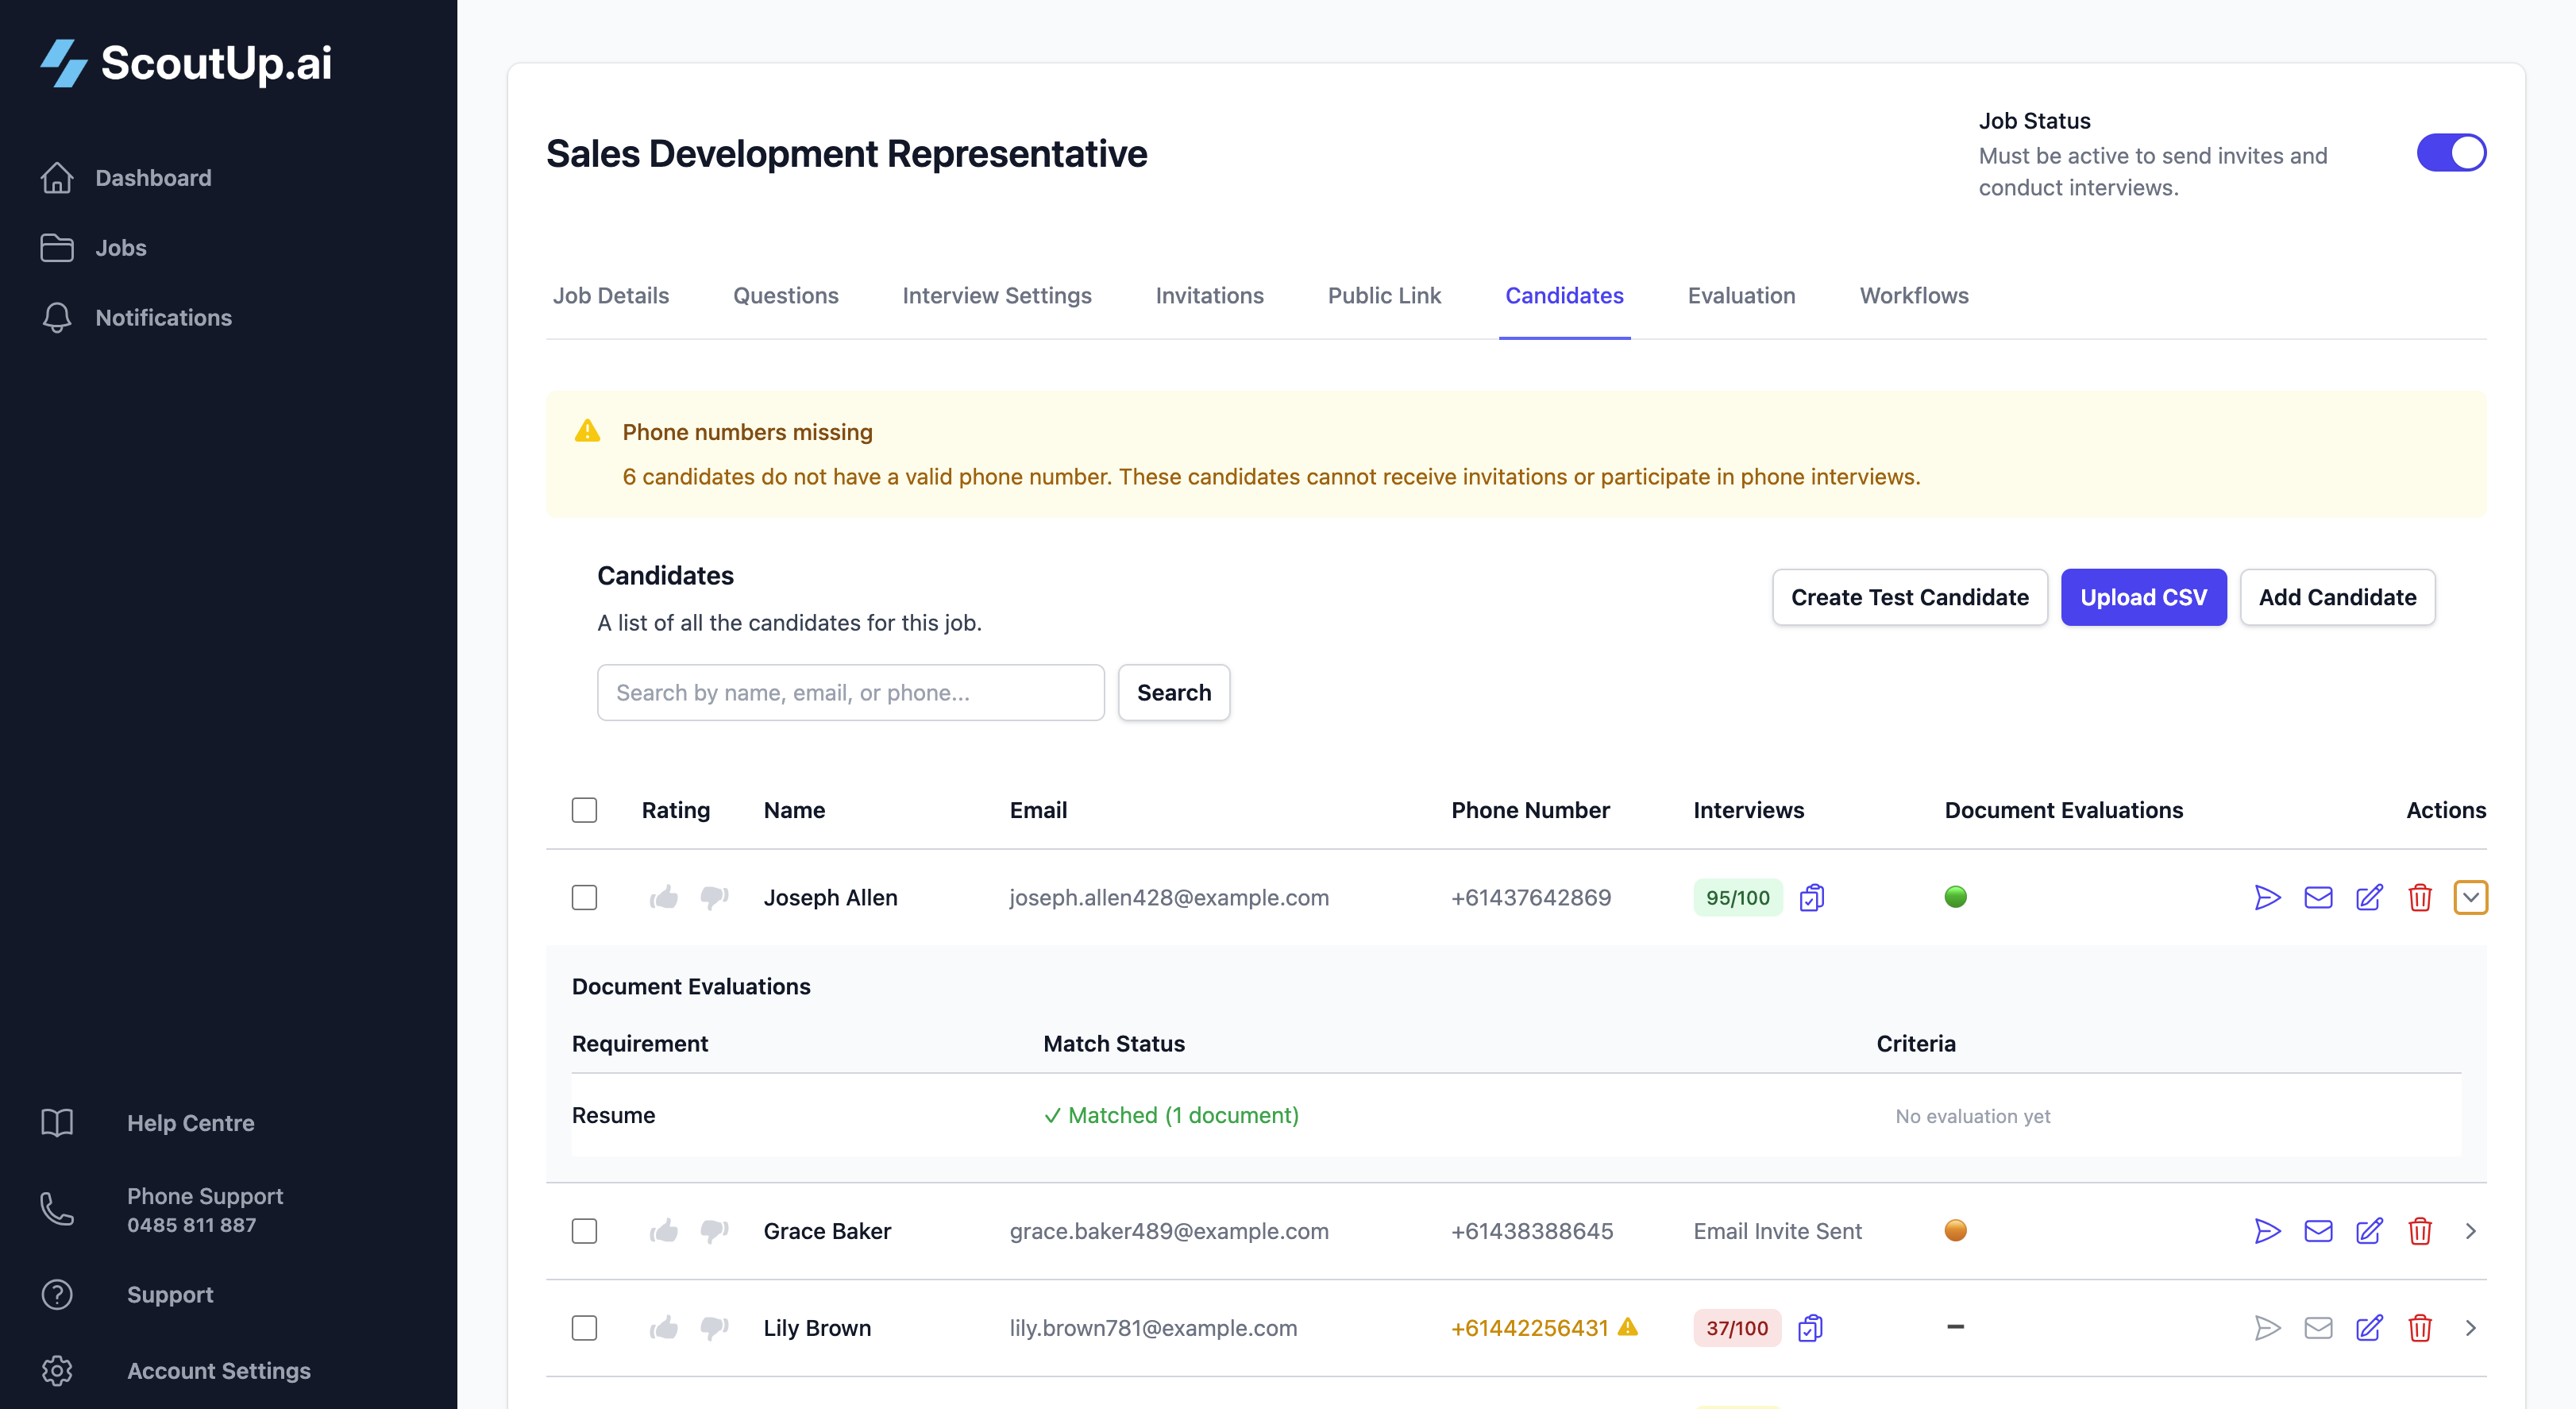
Task: Open interview report icon next to 37/100
Action: (1810, 1328)
